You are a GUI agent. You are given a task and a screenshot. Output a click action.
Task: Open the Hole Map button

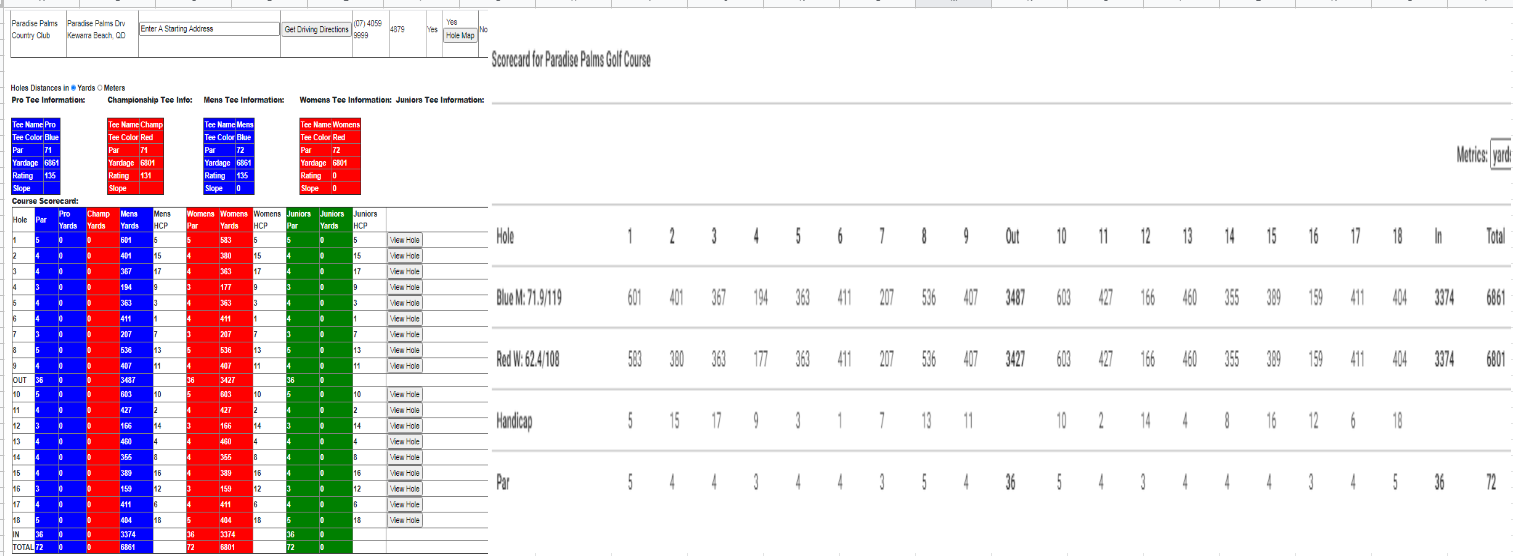pyautogui.click(x=460, y=36)
